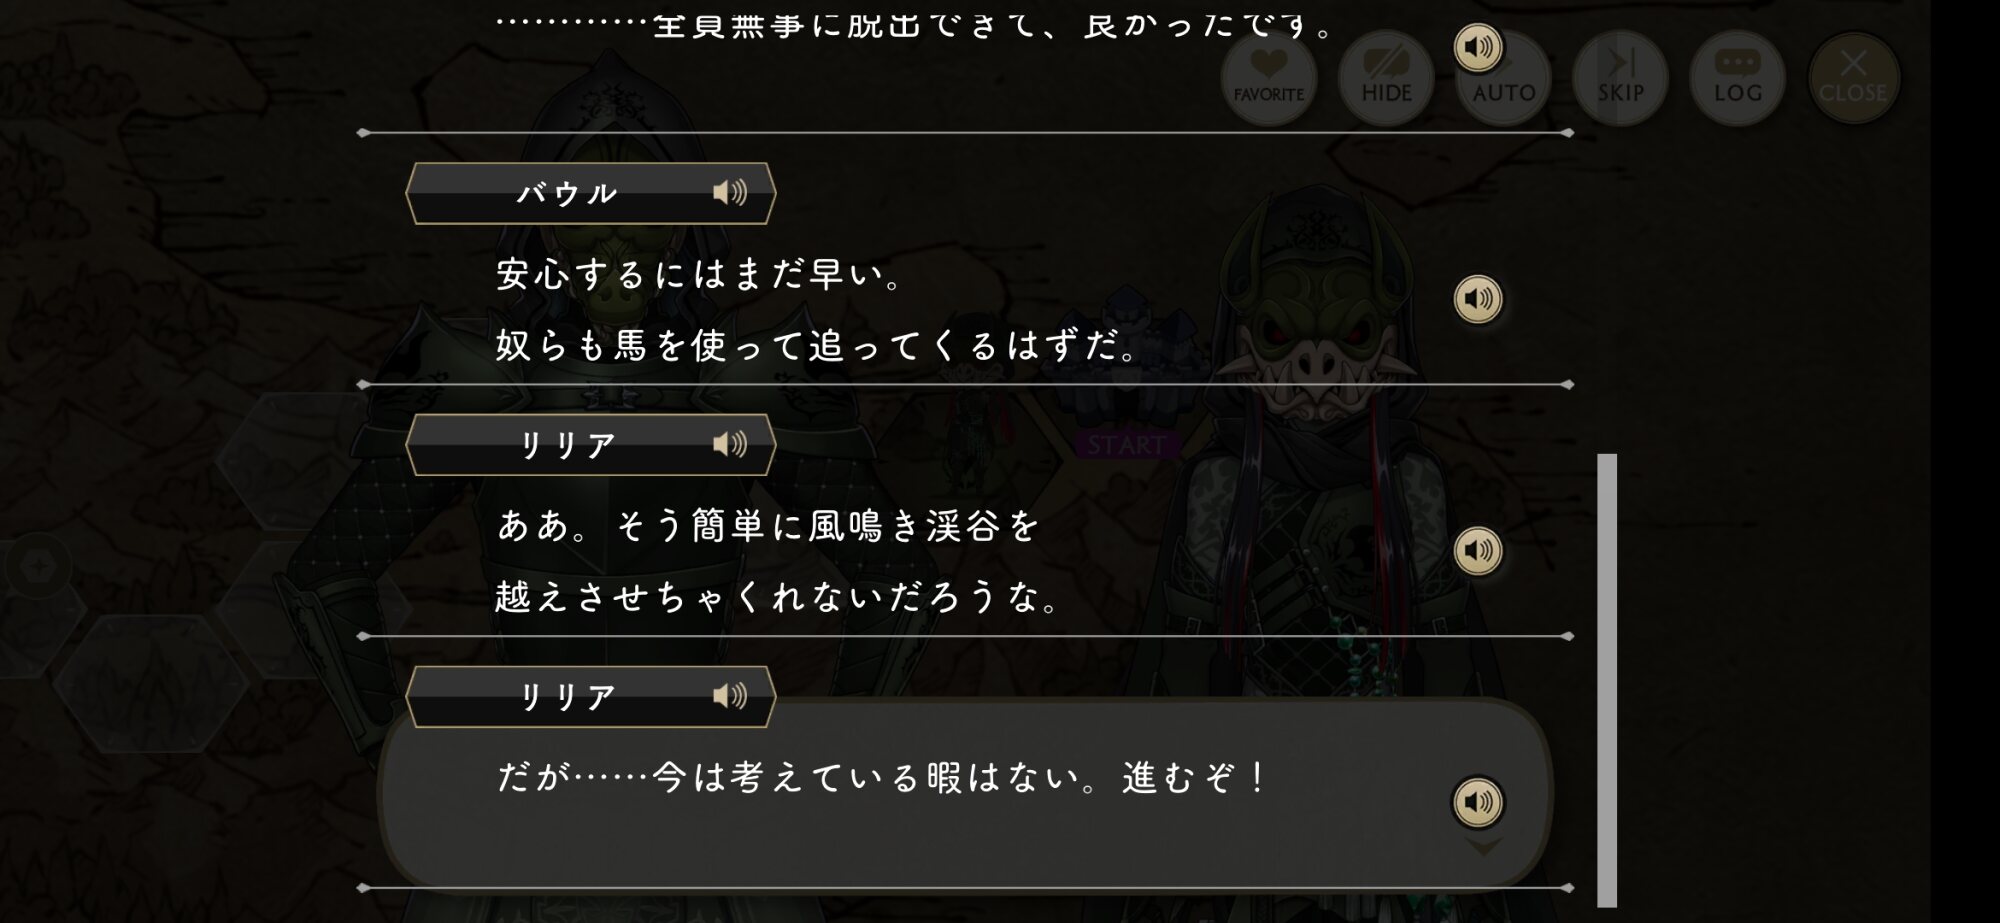
Task: Play voice for topmost partially visible line
Action: pyautogui.click(x=1477, y=47)
